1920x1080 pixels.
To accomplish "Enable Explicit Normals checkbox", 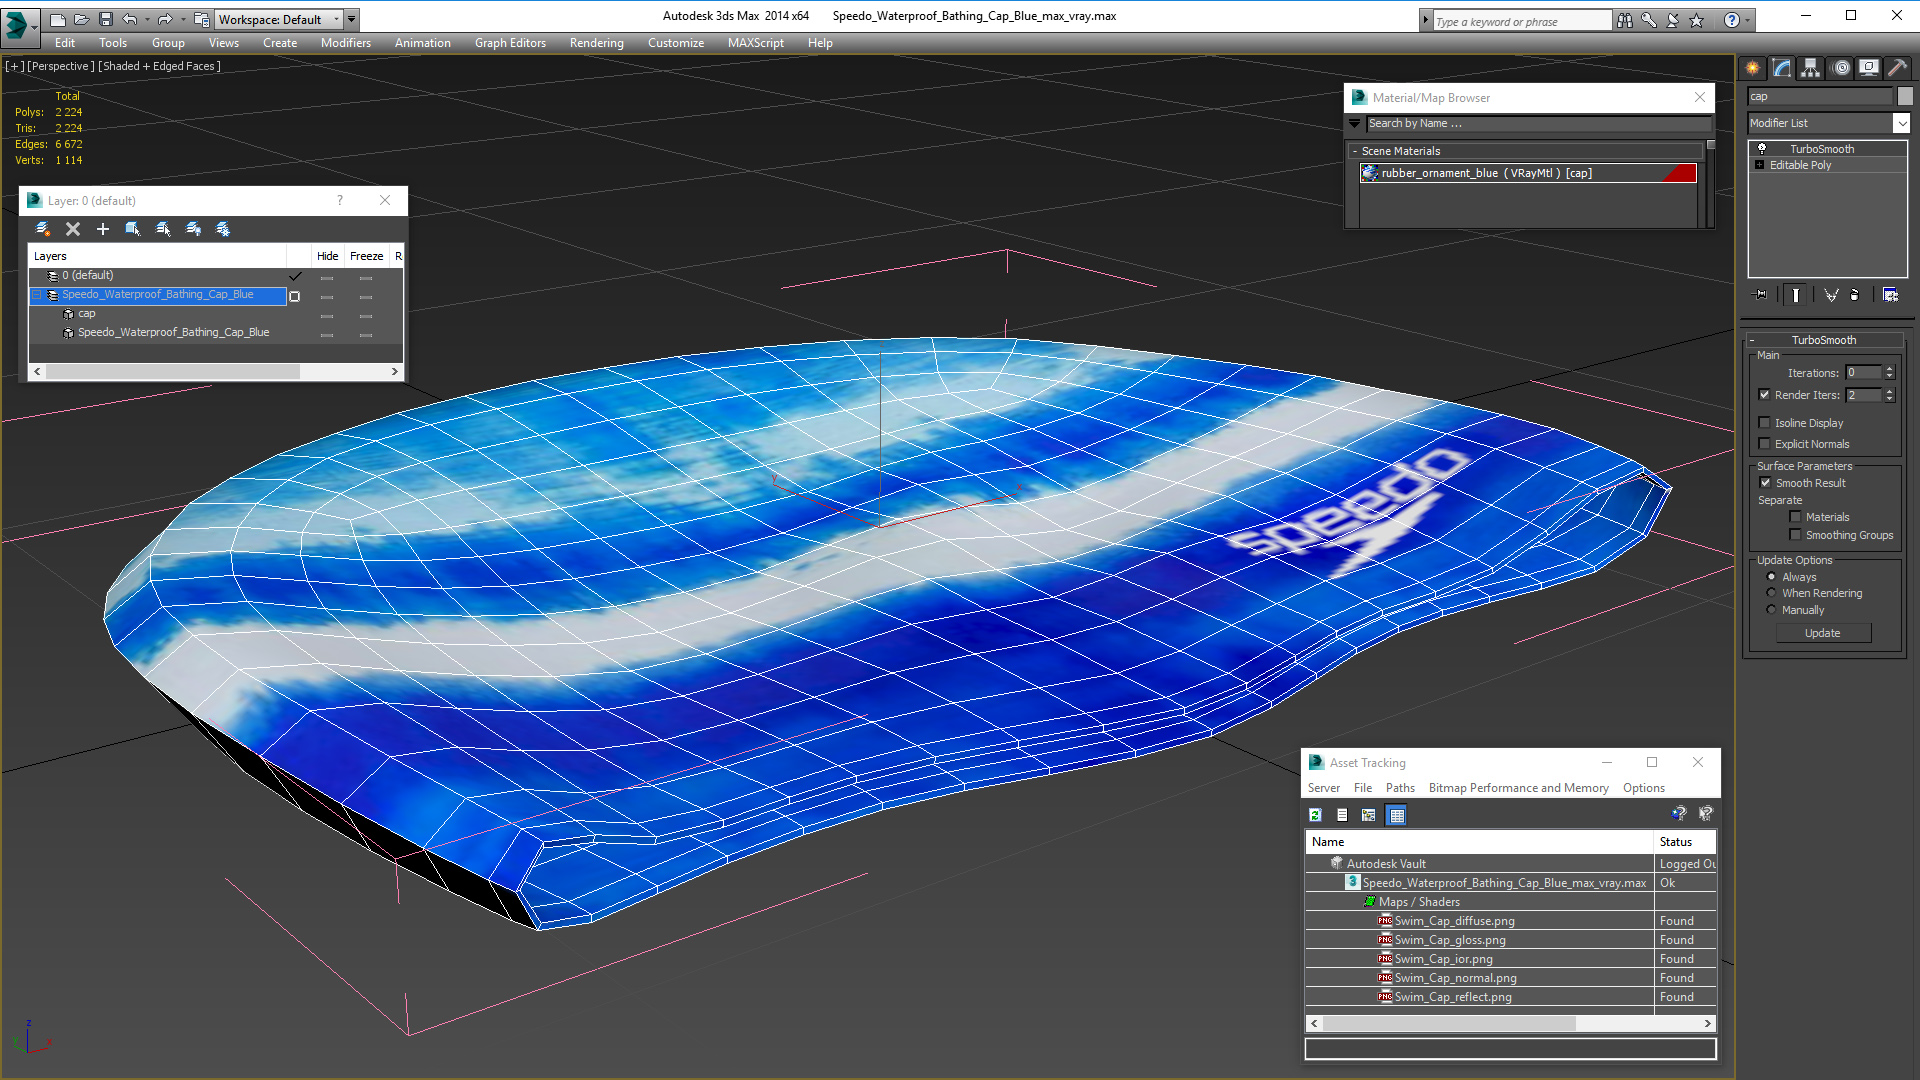I will point(1765,444).
